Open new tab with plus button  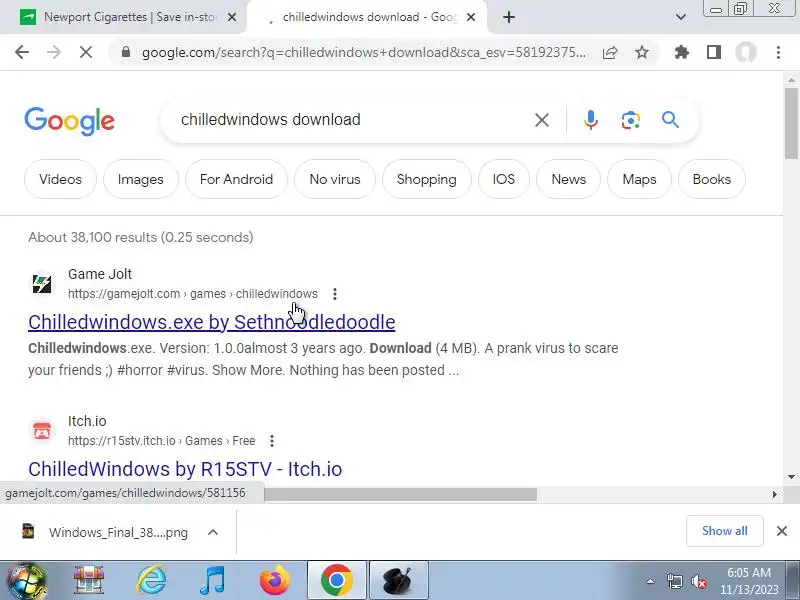tap(509, 17)
